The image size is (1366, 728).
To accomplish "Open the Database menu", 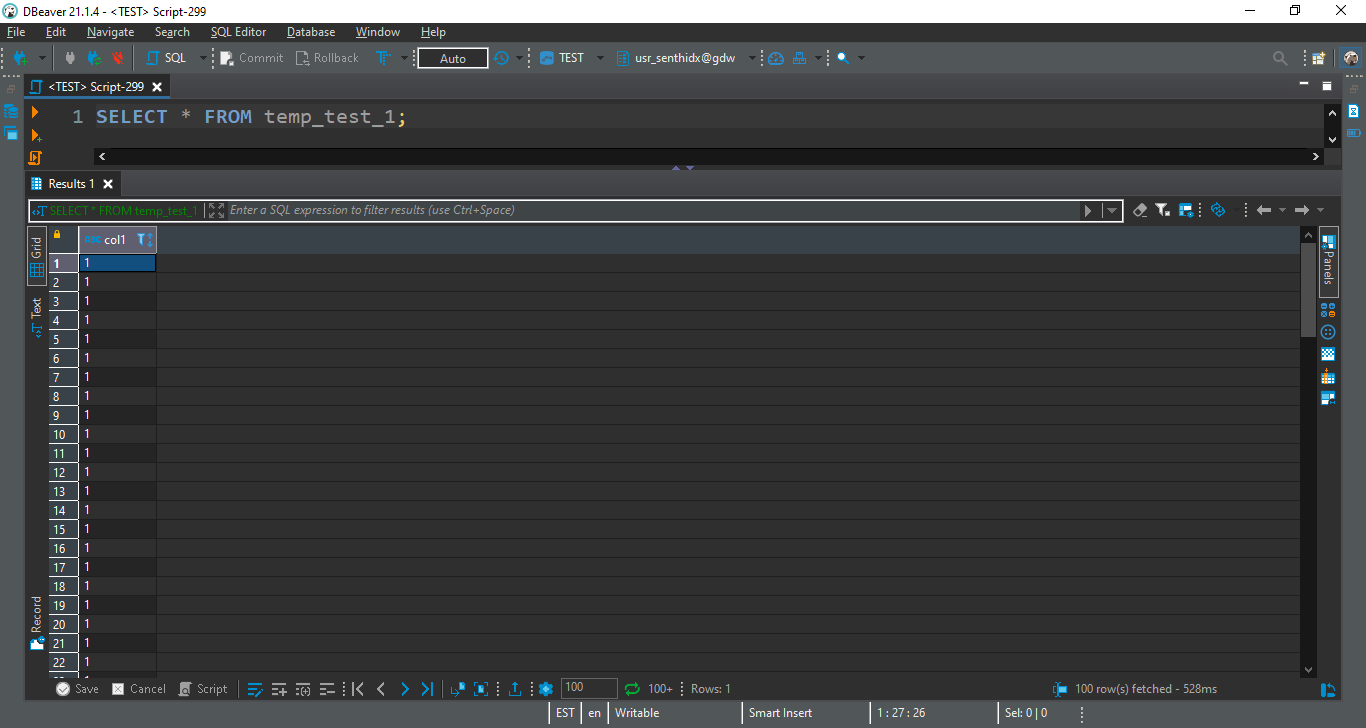I will point(311,32).
